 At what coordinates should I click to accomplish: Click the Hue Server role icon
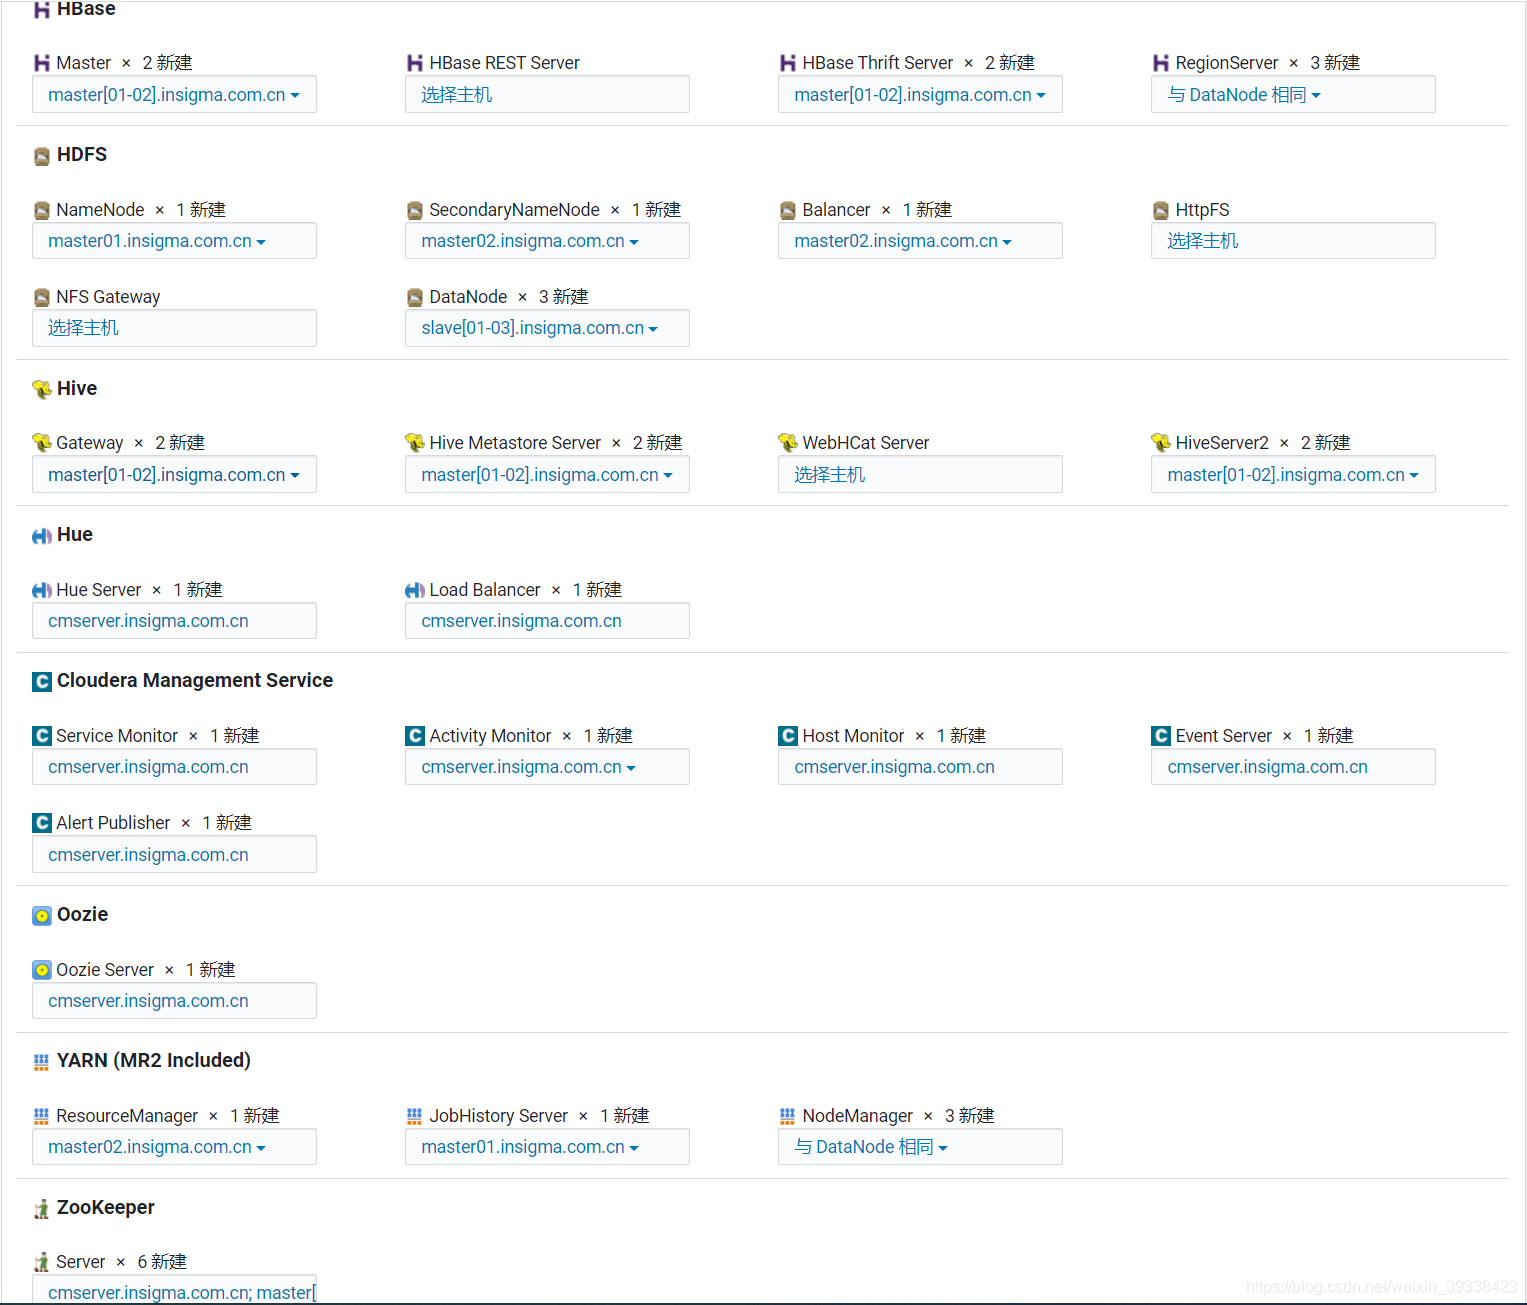point(42,590)
